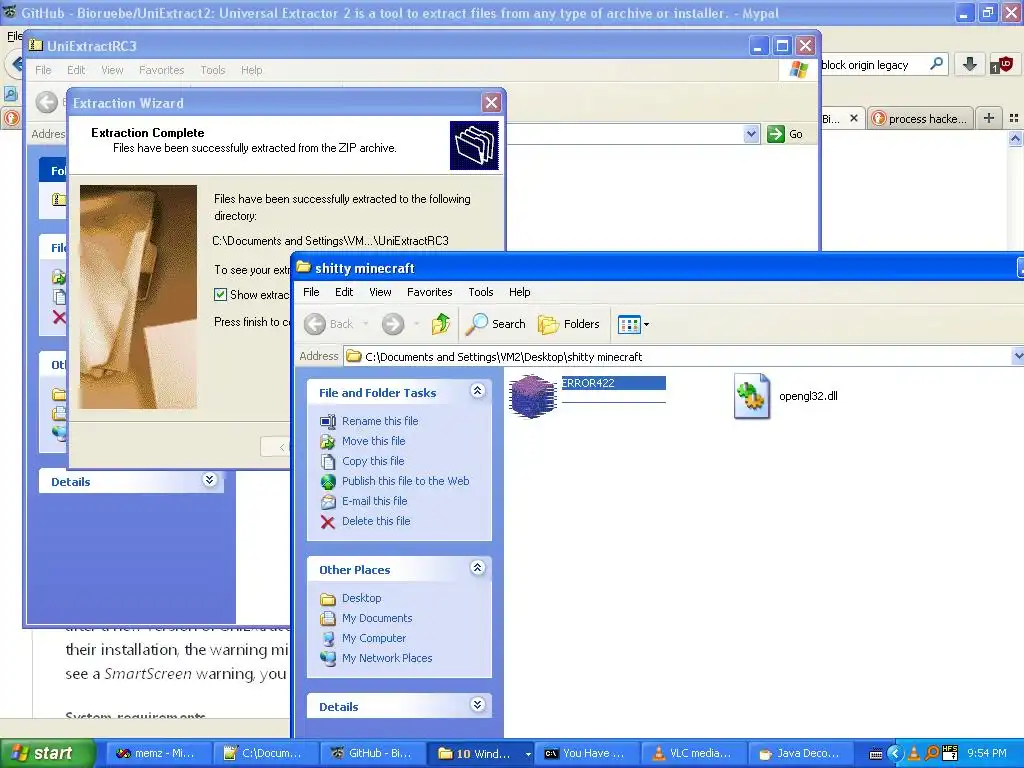Open the 10 Wind... grouped taskbar item

click(x=481, y=754)
